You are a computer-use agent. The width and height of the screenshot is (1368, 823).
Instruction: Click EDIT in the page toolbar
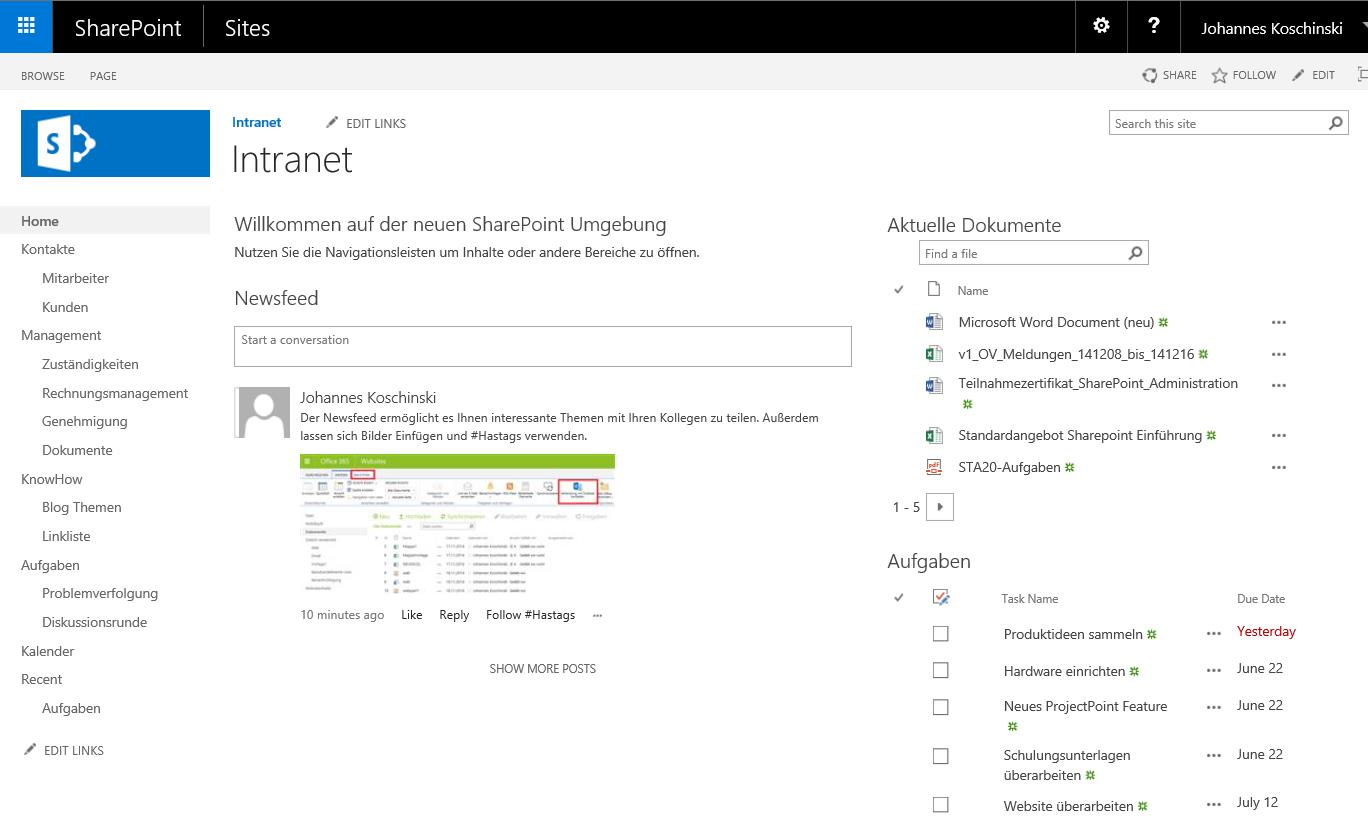1314,75
